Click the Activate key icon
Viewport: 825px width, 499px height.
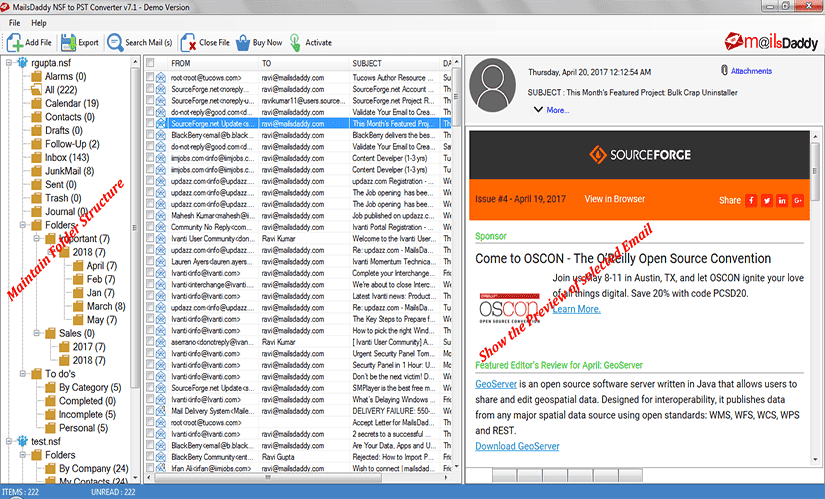pyautogui.click(x=295, y=43)
